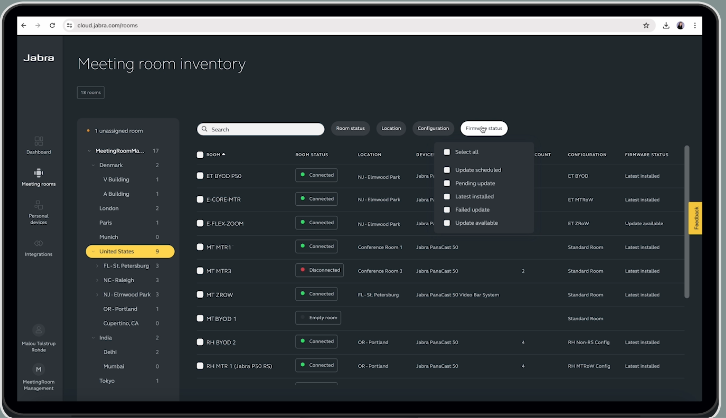
Task: Enable the Update available filter checkbox
Action: pyautogui.click(x=447, y=222)
